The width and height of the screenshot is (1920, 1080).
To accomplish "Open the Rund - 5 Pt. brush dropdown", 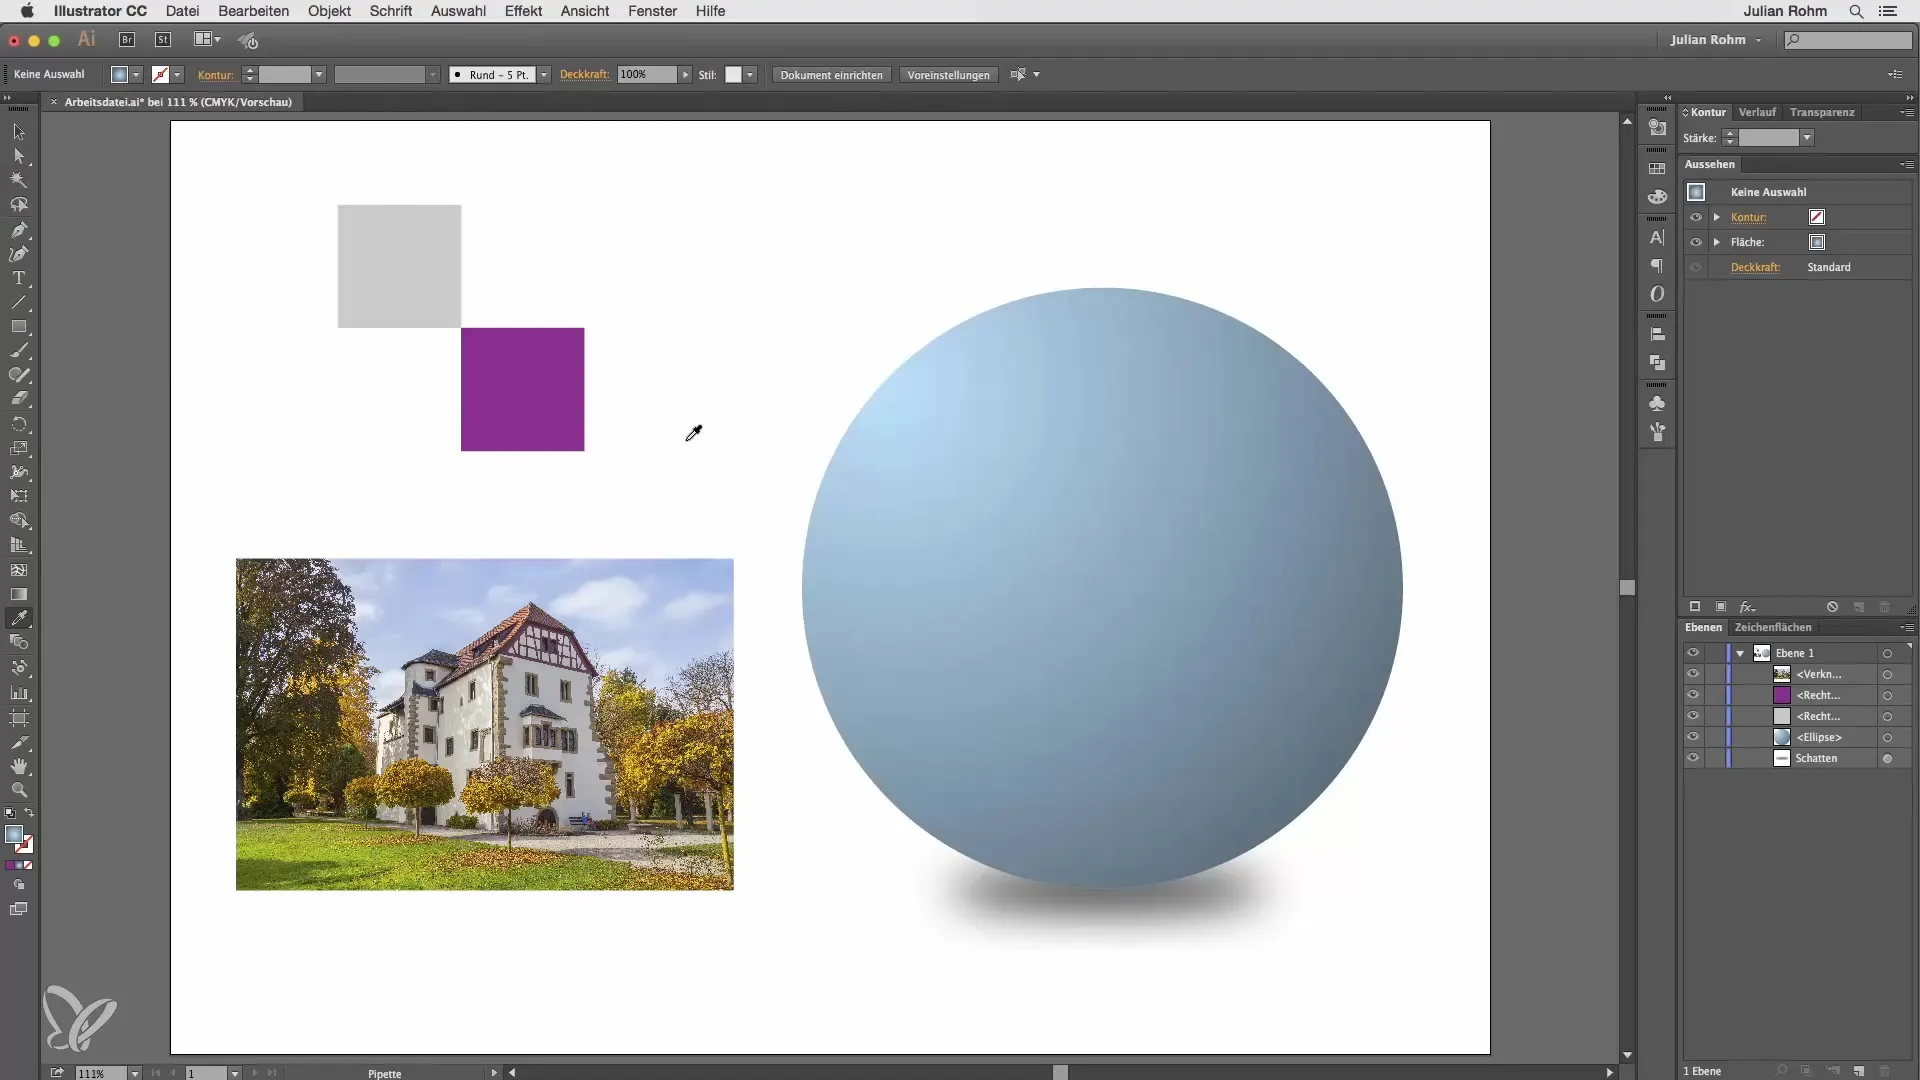I will (544, 75).
